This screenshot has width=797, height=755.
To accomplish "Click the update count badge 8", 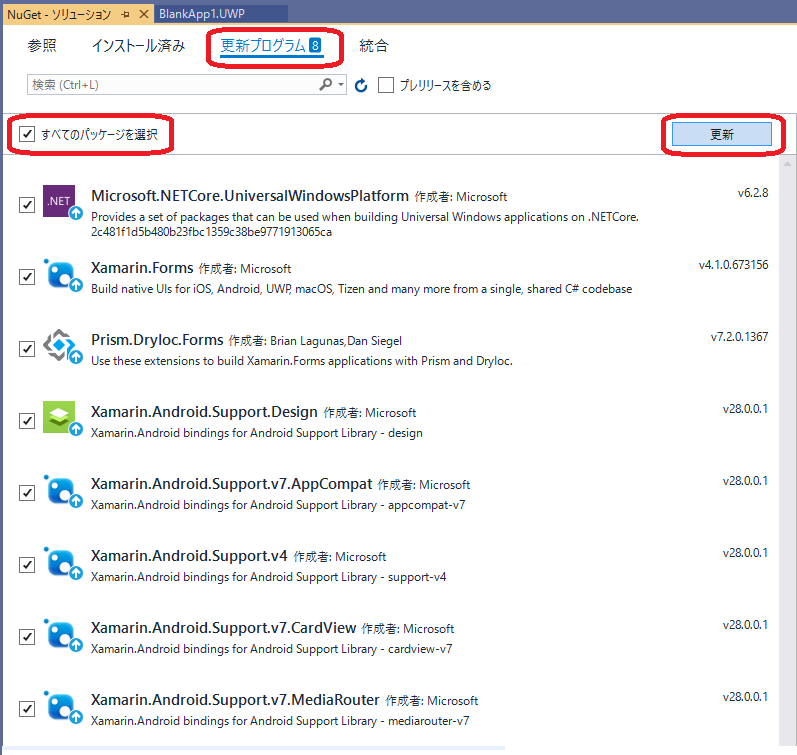I will [315, 45].
